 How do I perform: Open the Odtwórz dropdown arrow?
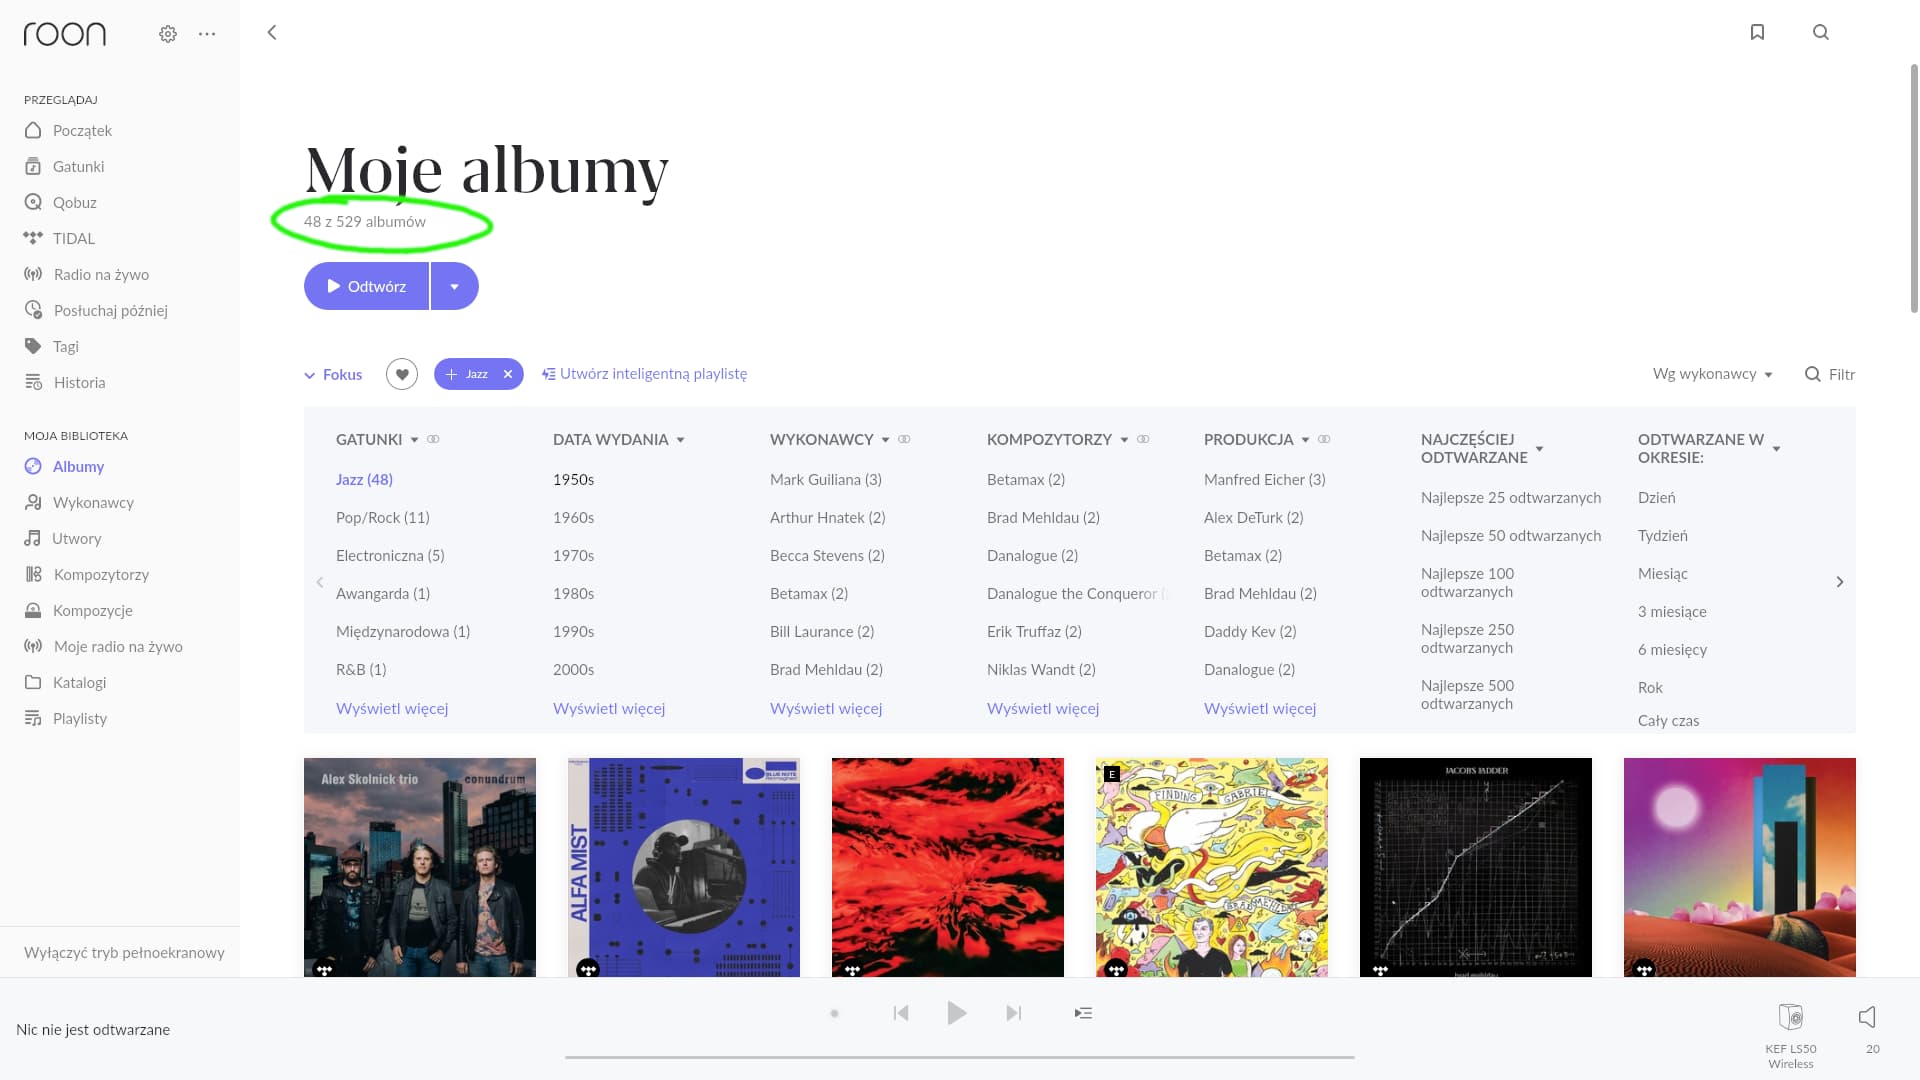point(454,286)
